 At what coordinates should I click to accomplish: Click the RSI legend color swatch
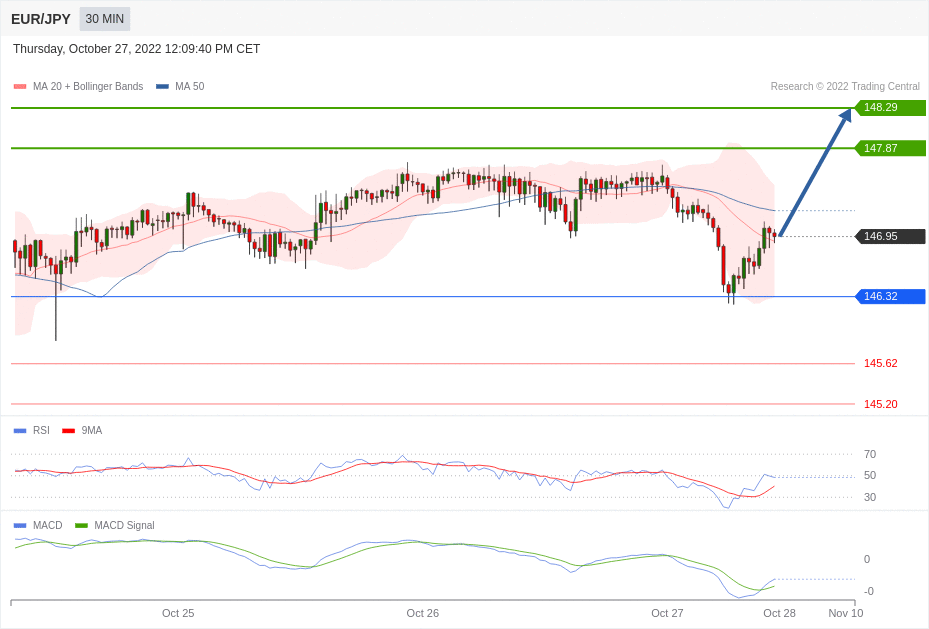pos(20,431)
